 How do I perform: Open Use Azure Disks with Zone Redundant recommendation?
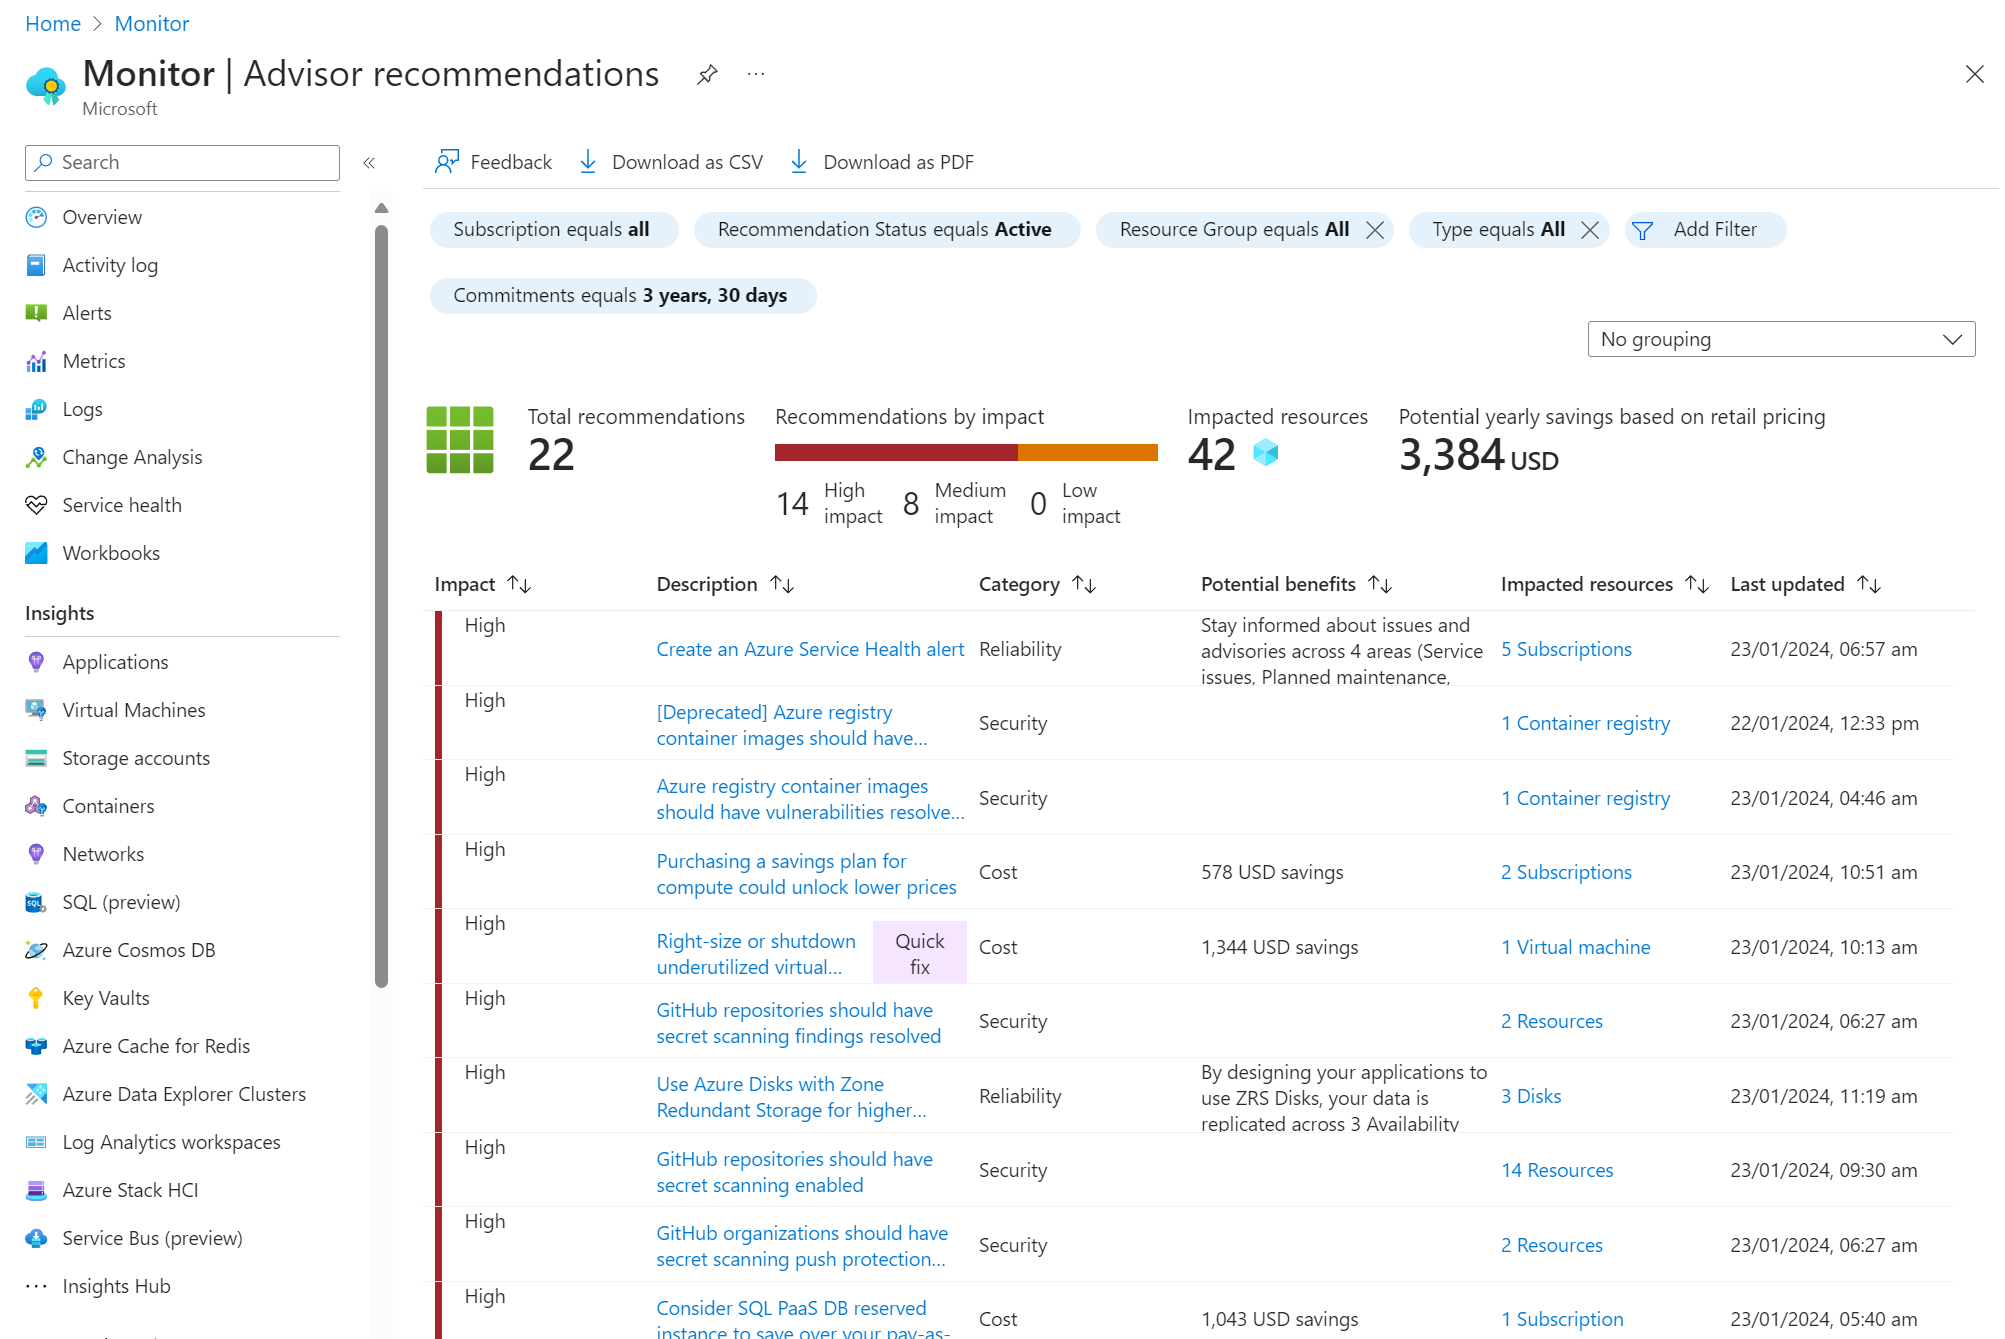pos(791,1097)
